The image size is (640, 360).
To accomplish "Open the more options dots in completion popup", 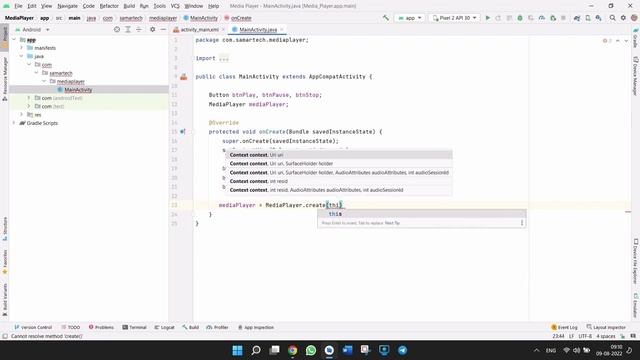I will (x=522, y=223).
